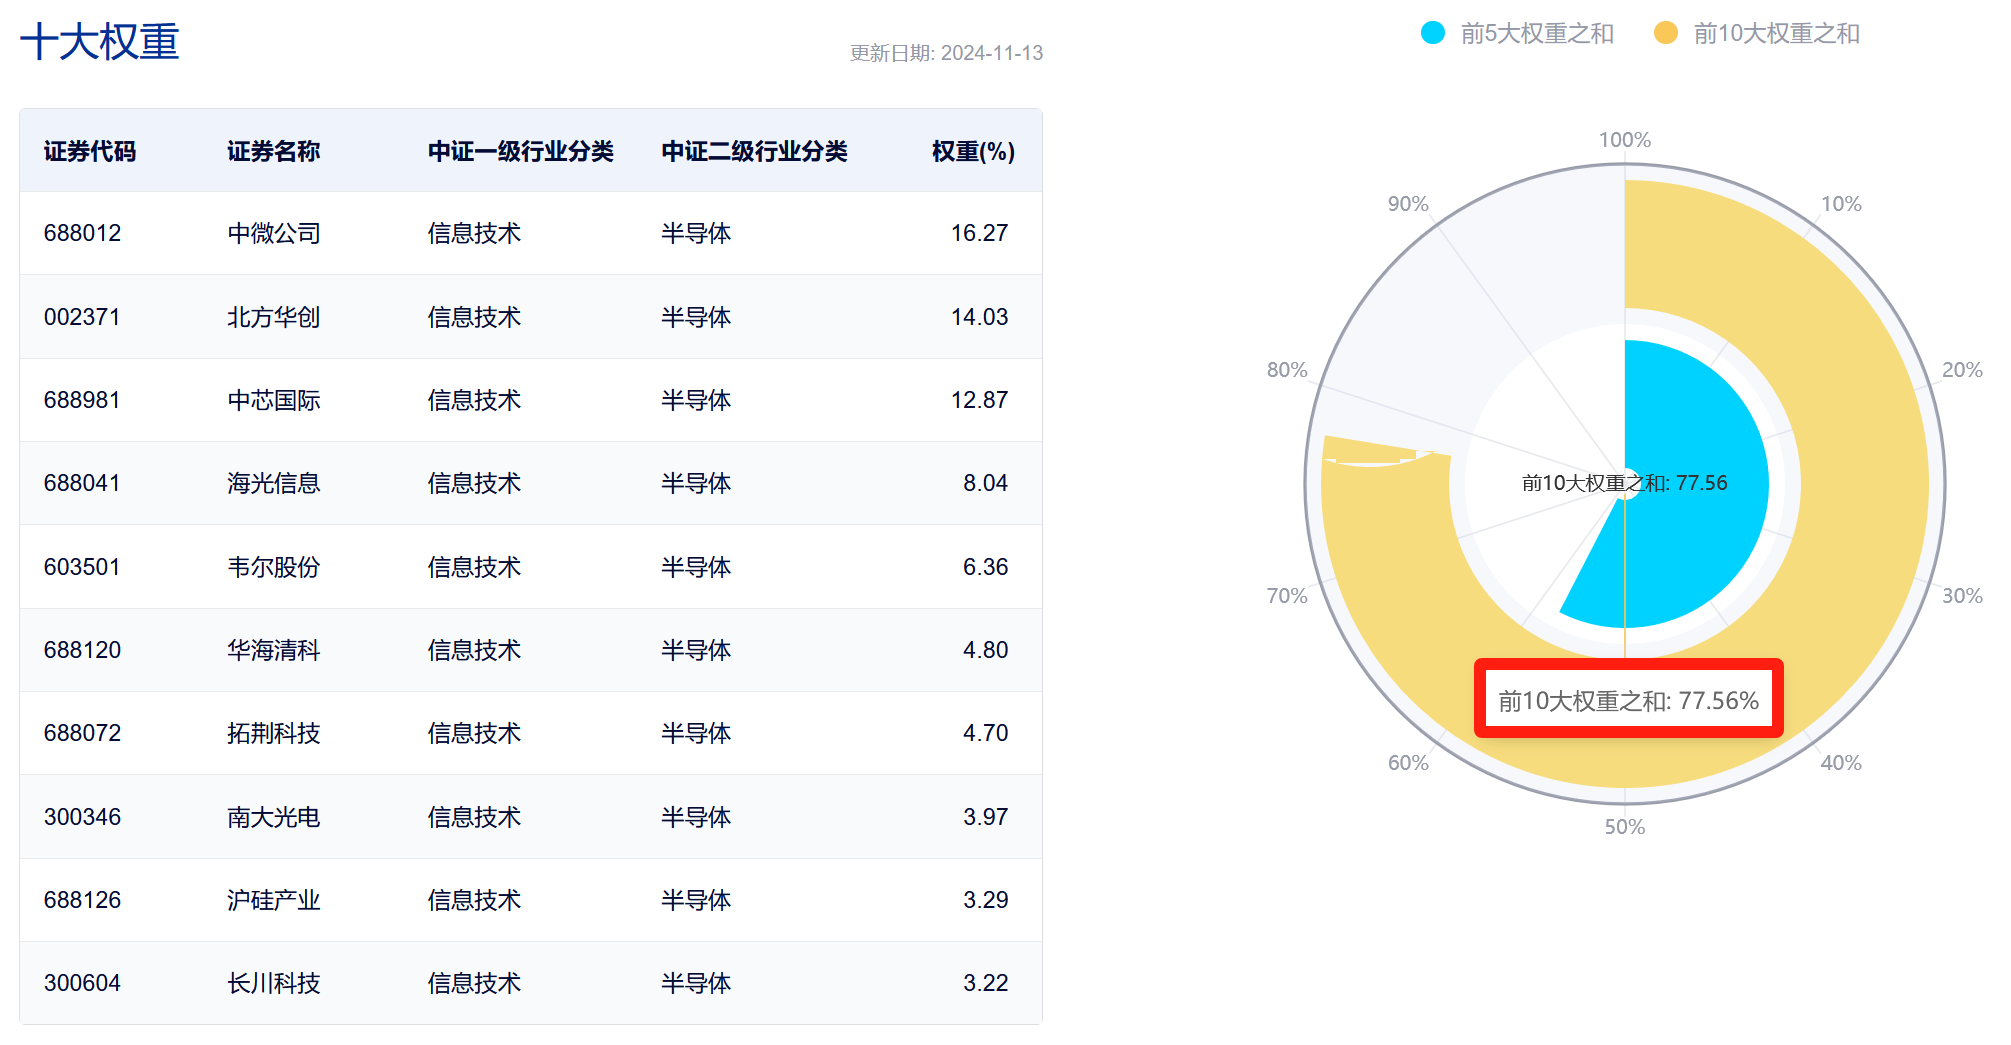Click the weight value 6.36
Screen dimensions: 2011x1045
[x=985, y=567]
